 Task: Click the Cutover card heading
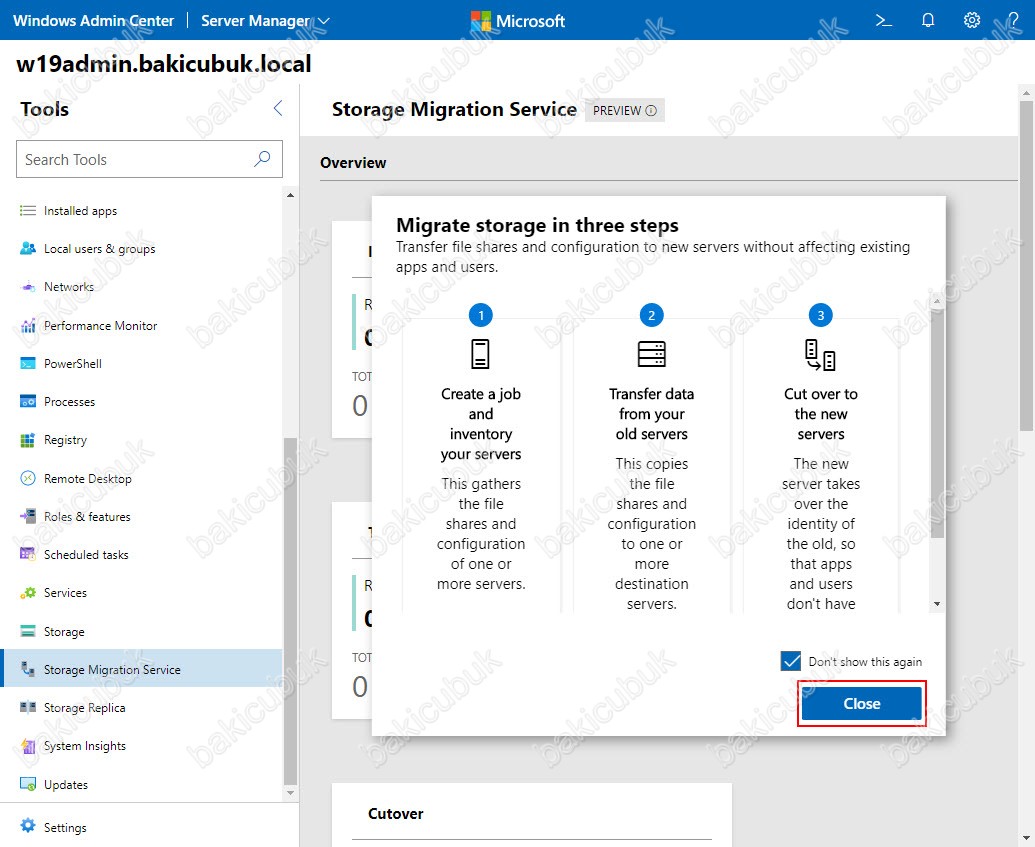point(395,813)
